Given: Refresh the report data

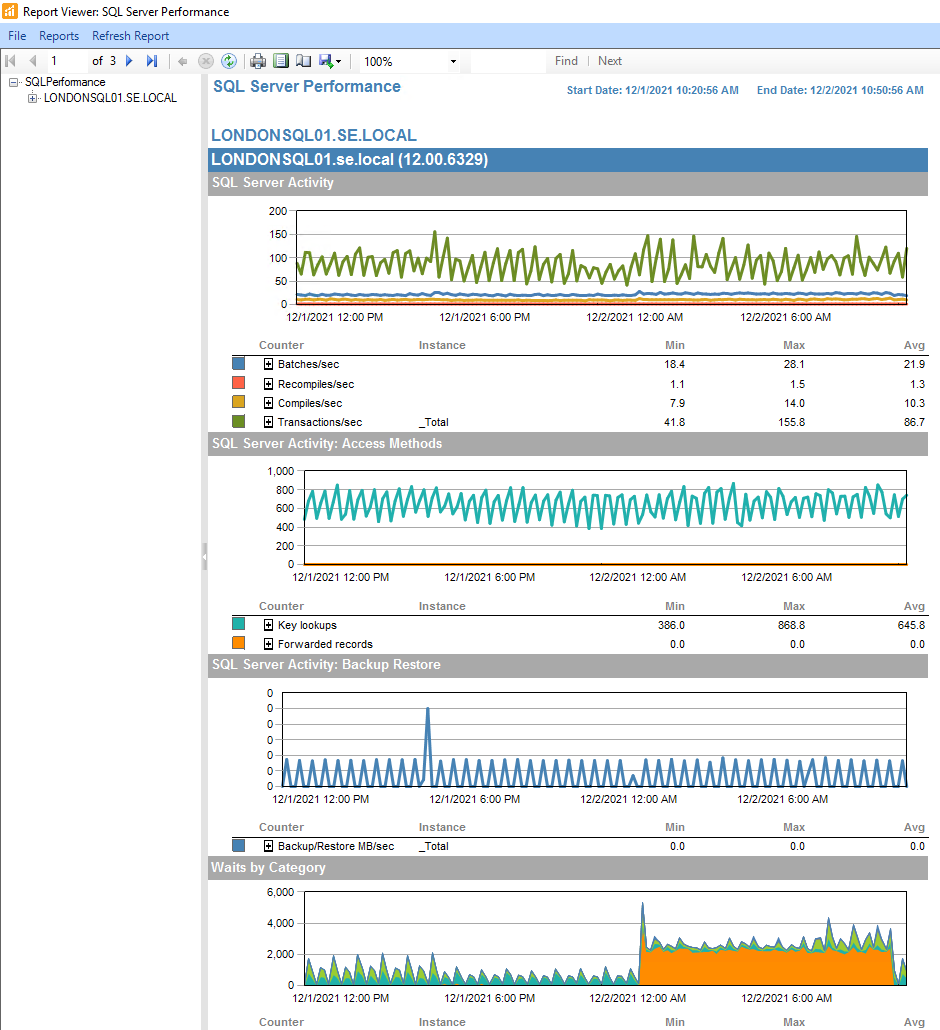Looking at the screenshot, I should coord(229,61).
